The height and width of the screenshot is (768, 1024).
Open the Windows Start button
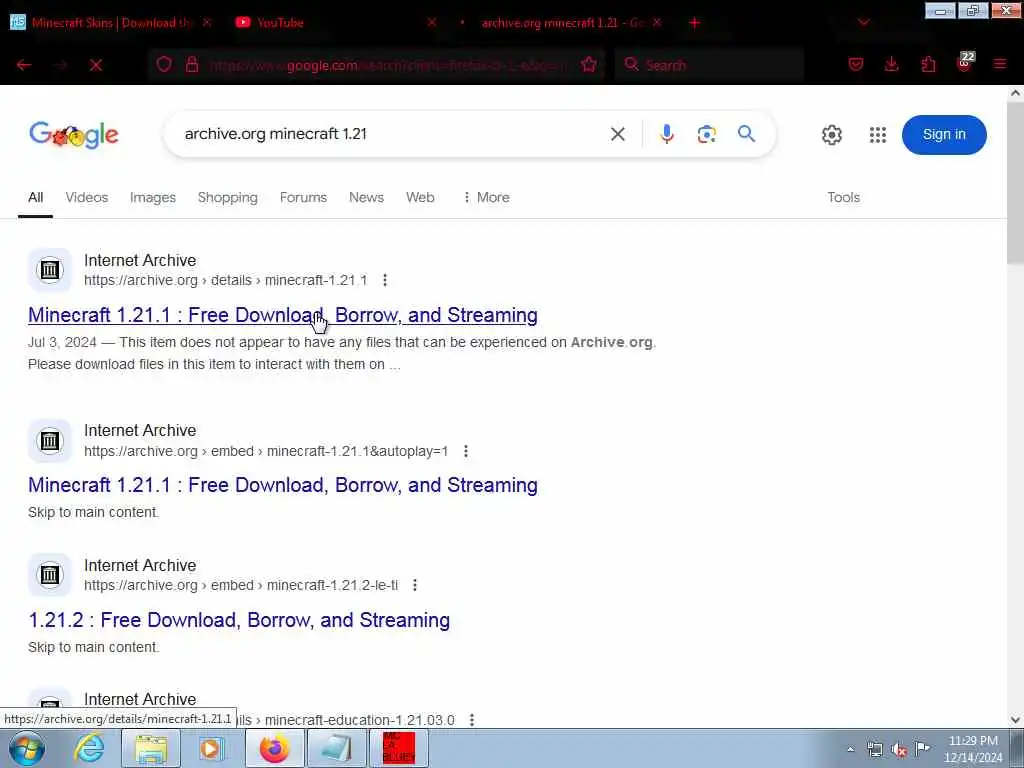point(27,748)
